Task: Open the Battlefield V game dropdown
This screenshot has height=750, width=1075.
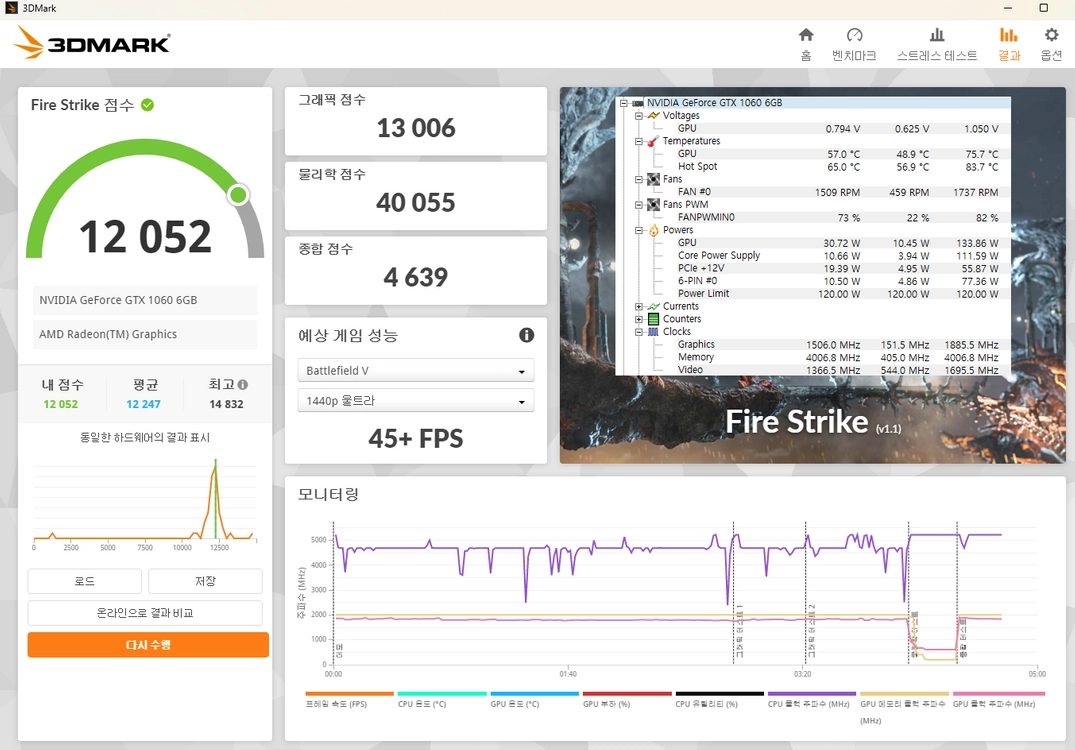Action: point(415,370)
